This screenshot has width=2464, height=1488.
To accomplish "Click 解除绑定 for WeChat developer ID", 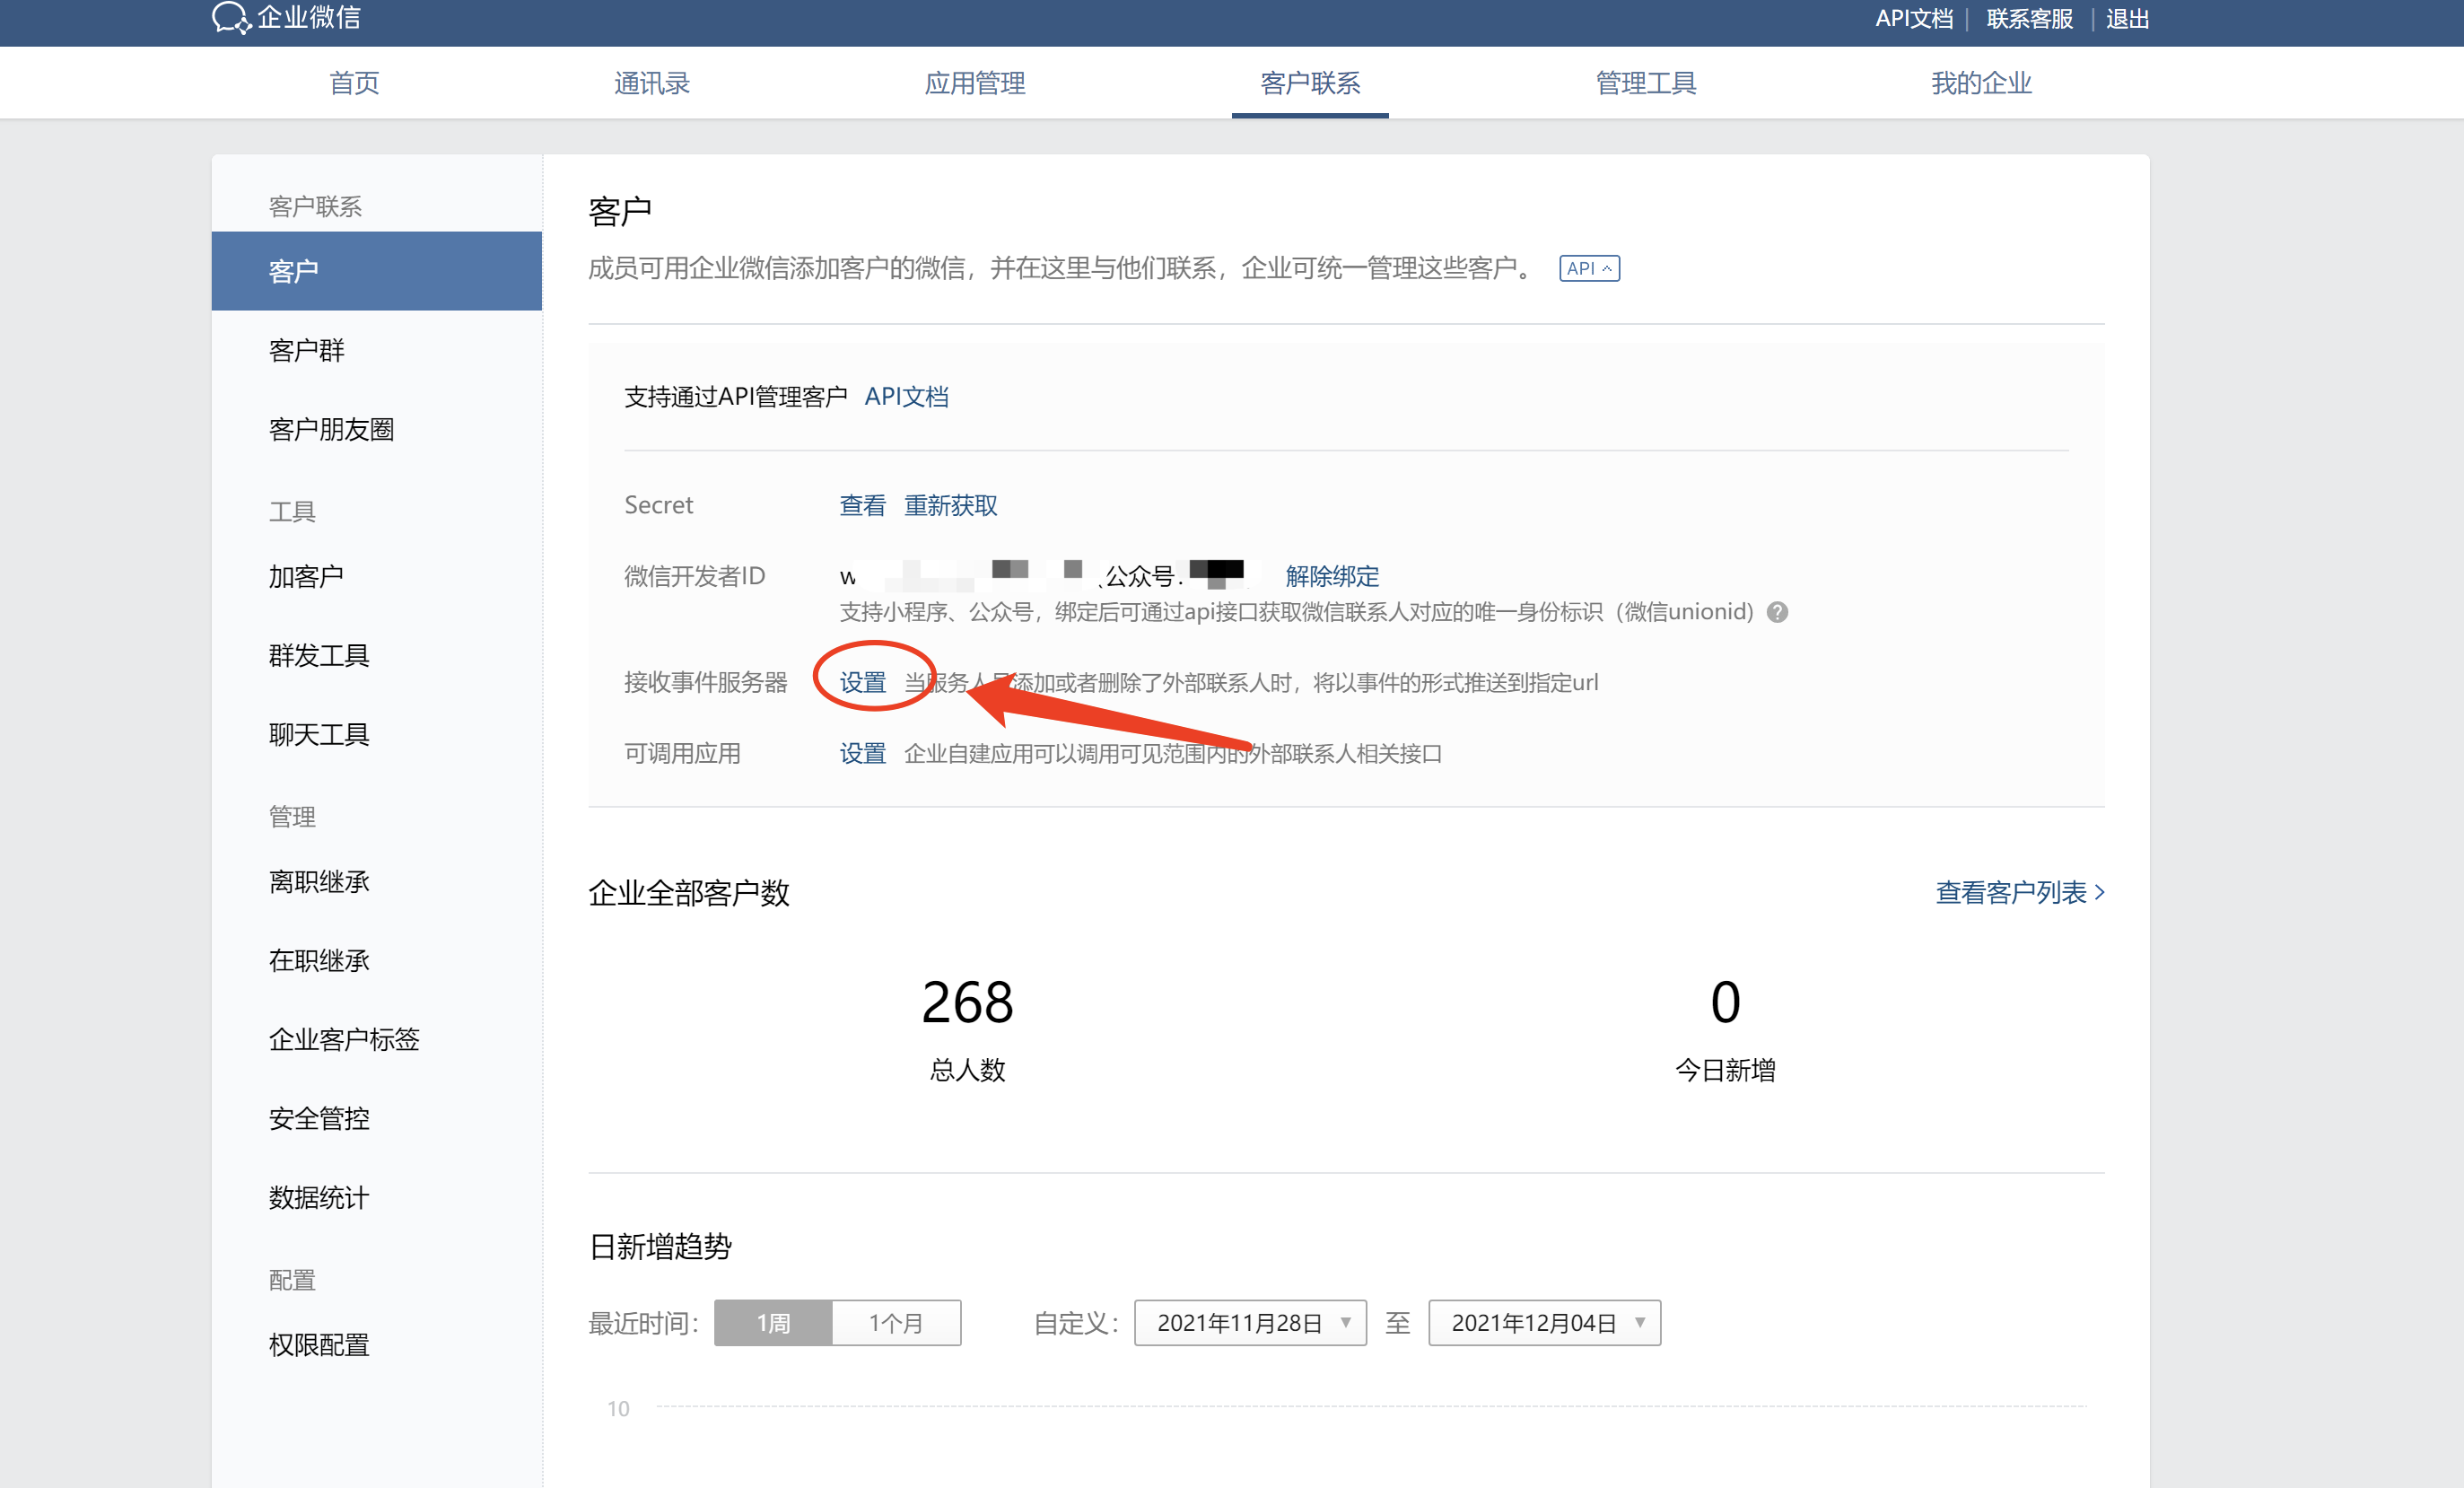I will click(1332, 576).
